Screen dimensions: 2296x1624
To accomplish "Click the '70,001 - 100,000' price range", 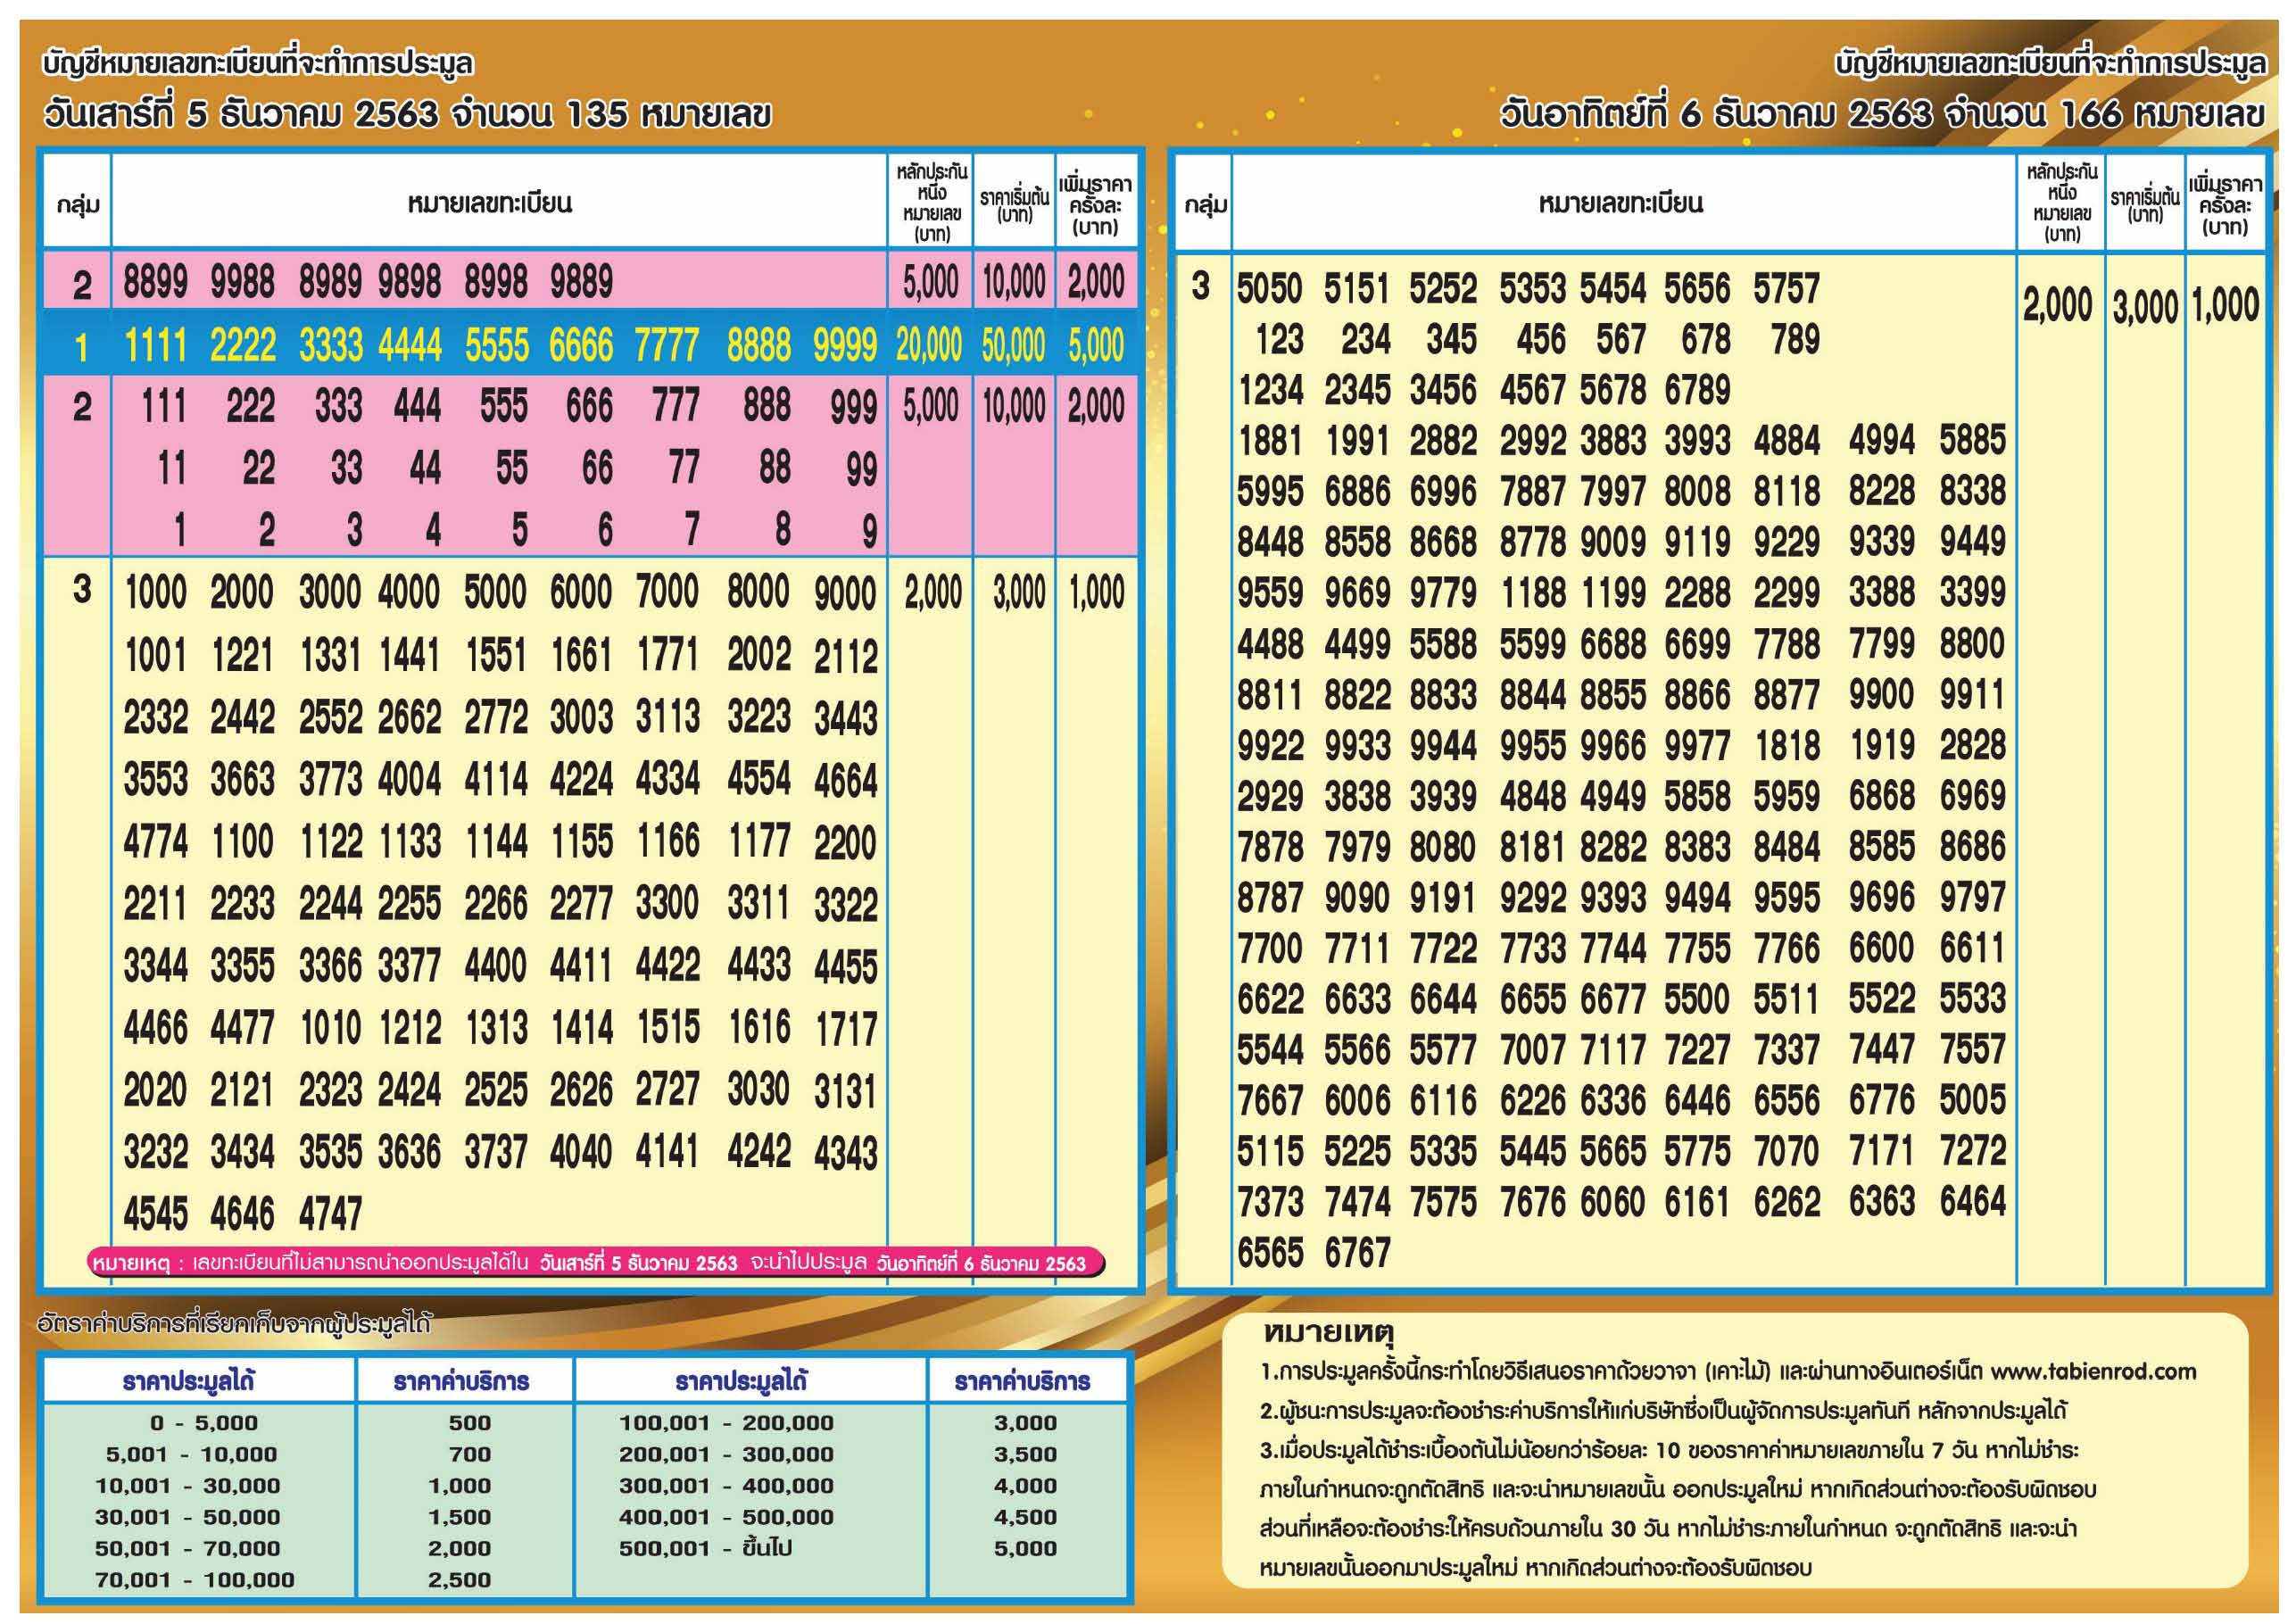I will click(195, 1580).
